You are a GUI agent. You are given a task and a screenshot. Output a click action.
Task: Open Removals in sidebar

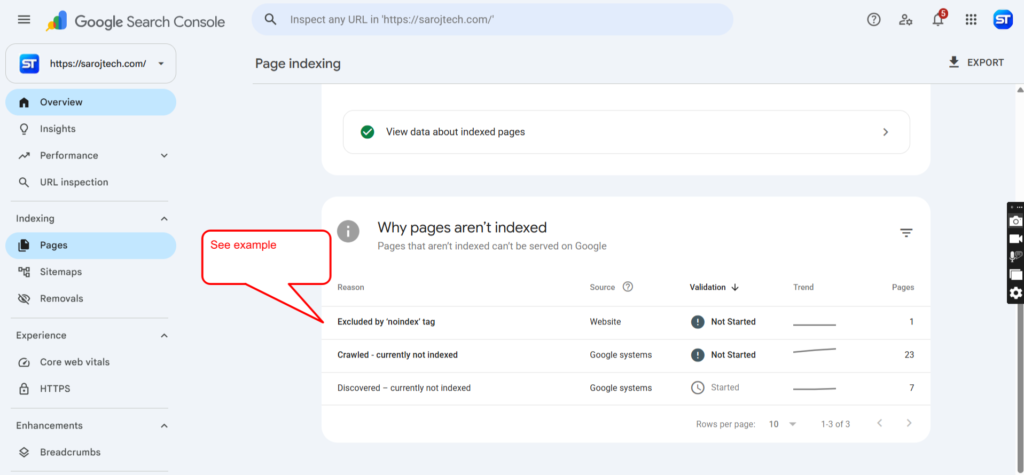pos(91,299)
